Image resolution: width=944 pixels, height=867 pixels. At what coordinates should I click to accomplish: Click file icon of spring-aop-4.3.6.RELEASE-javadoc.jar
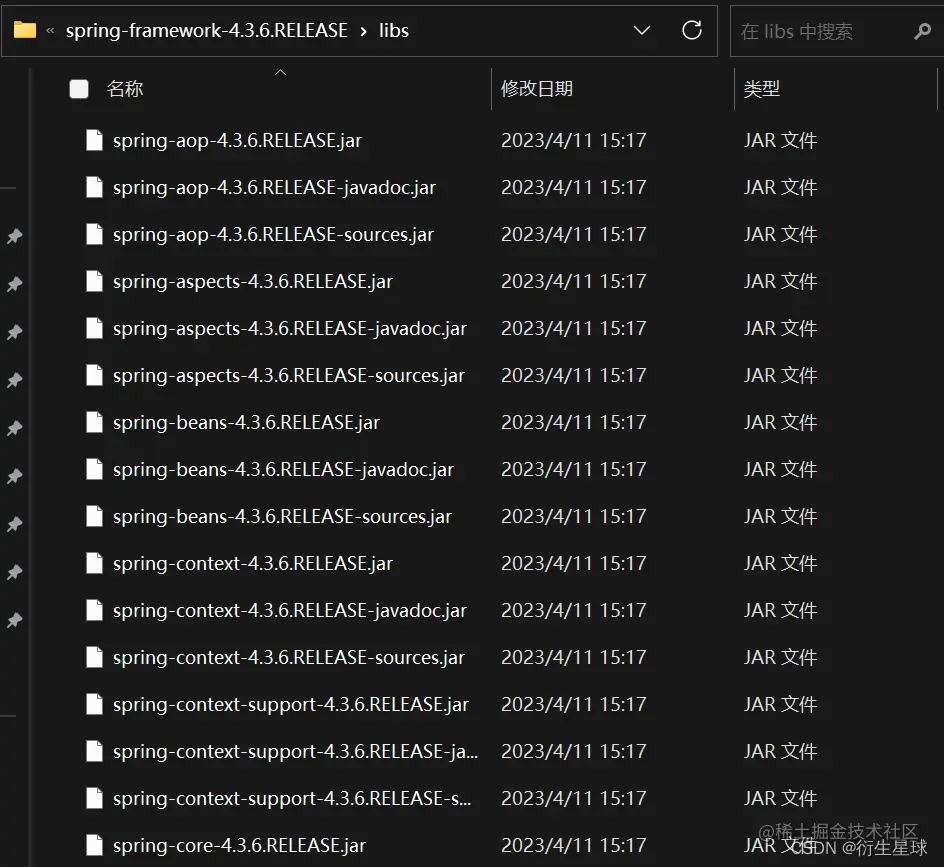(95, 187)
